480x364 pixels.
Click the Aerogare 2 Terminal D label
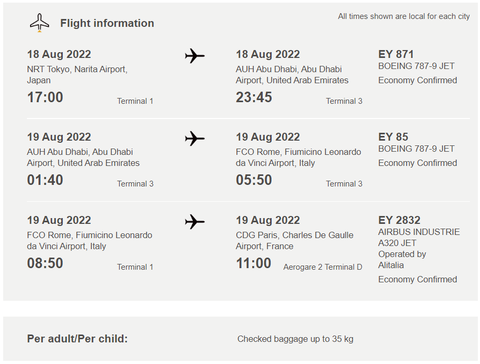coord(323,267)
